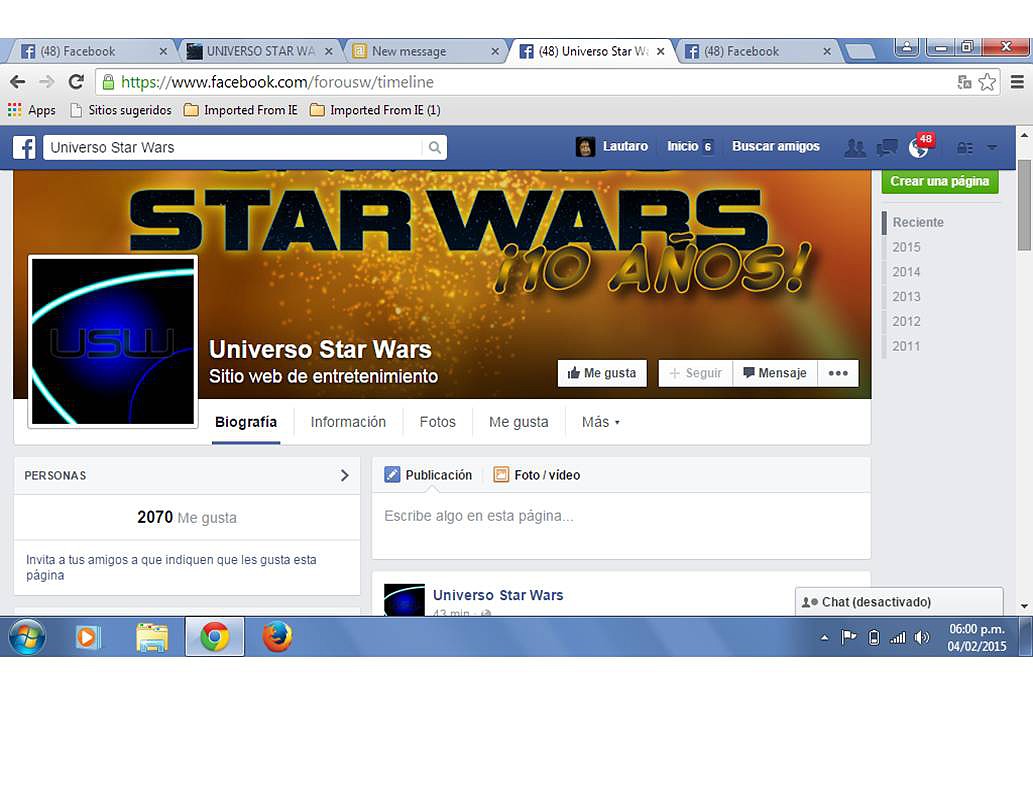
Task: Click Mensaje button
Action: (x=775, y=373)
